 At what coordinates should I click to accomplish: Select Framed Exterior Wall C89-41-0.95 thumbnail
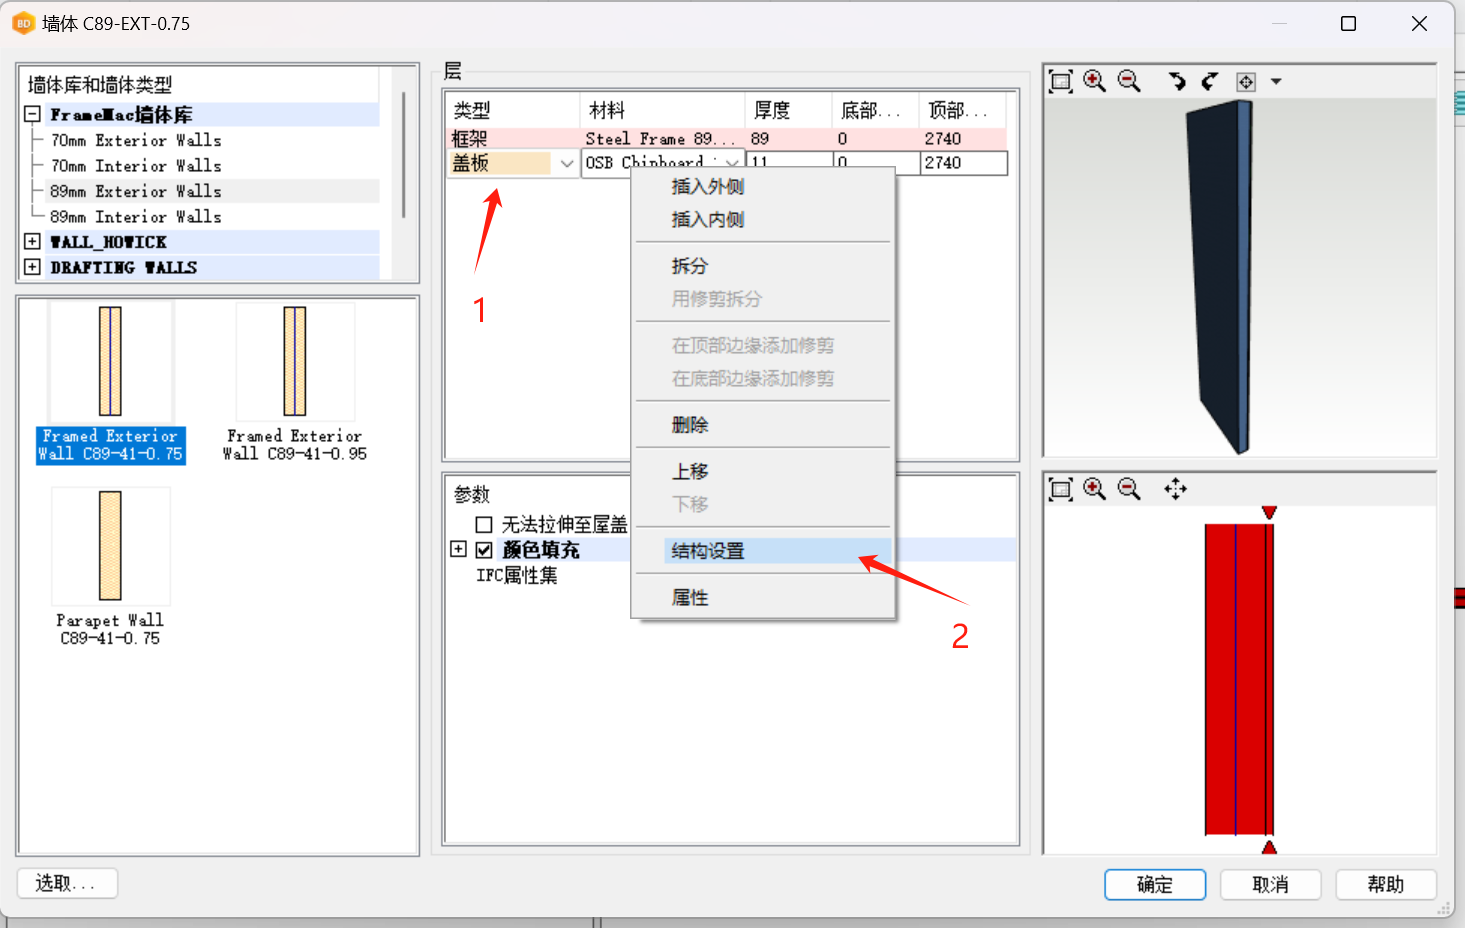[295, 383]
